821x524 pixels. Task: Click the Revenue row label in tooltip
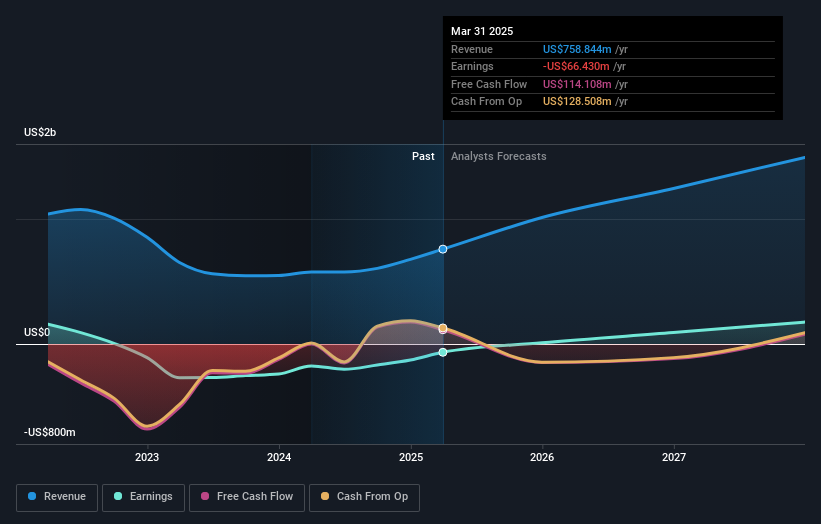[472, 49]
